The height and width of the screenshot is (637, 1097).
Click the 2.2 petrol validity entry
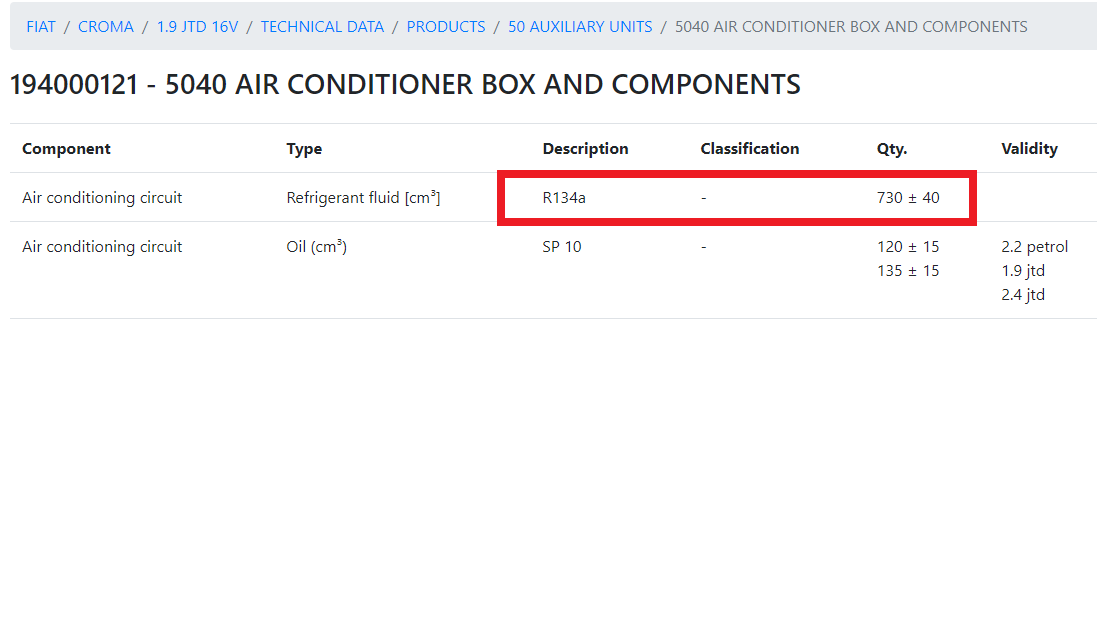pos(1034,247)
